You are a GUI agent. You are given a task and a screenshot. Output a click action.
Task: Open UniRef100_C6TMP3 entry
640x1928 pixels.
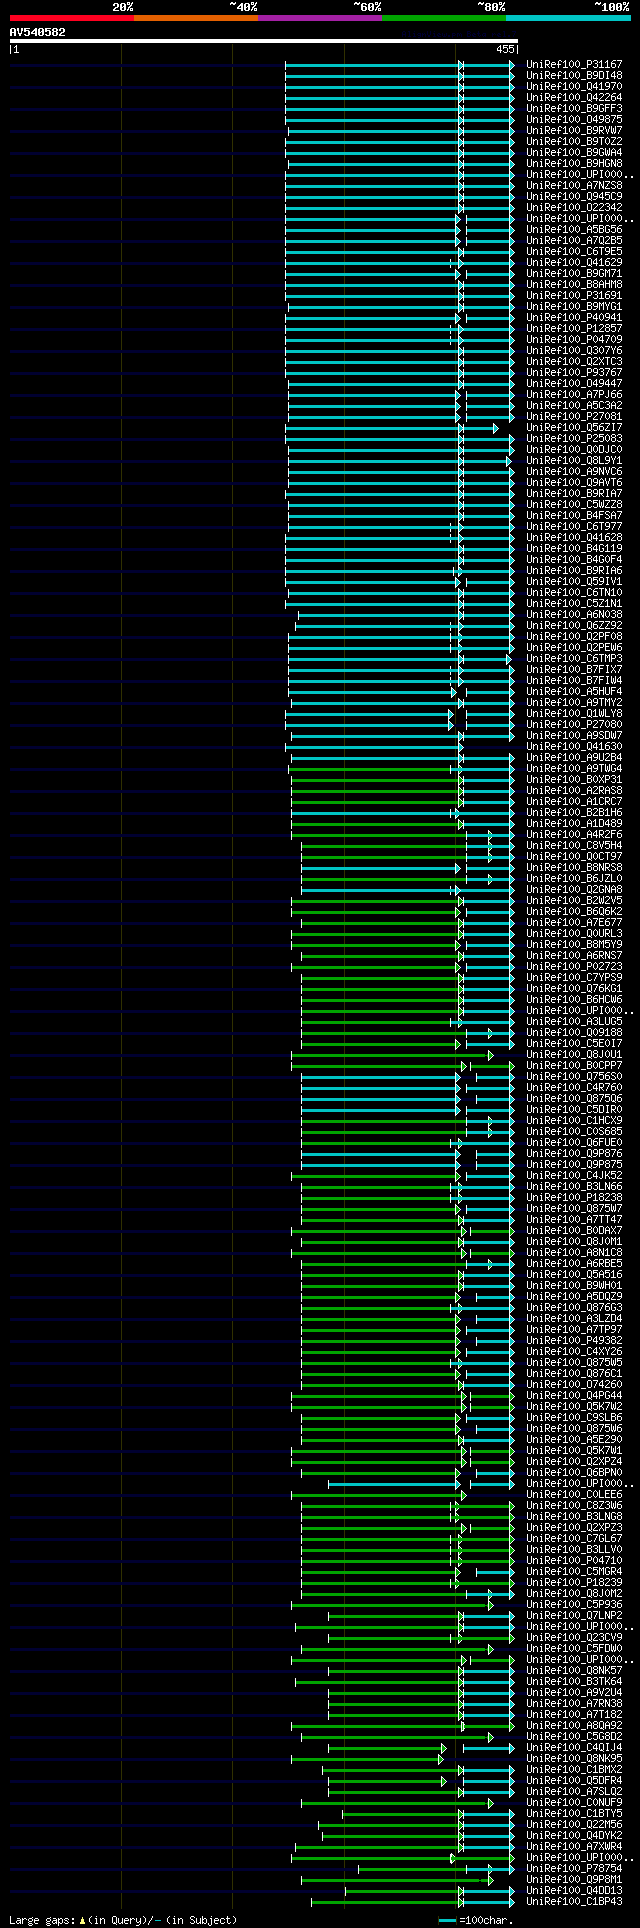pos(574,658)
